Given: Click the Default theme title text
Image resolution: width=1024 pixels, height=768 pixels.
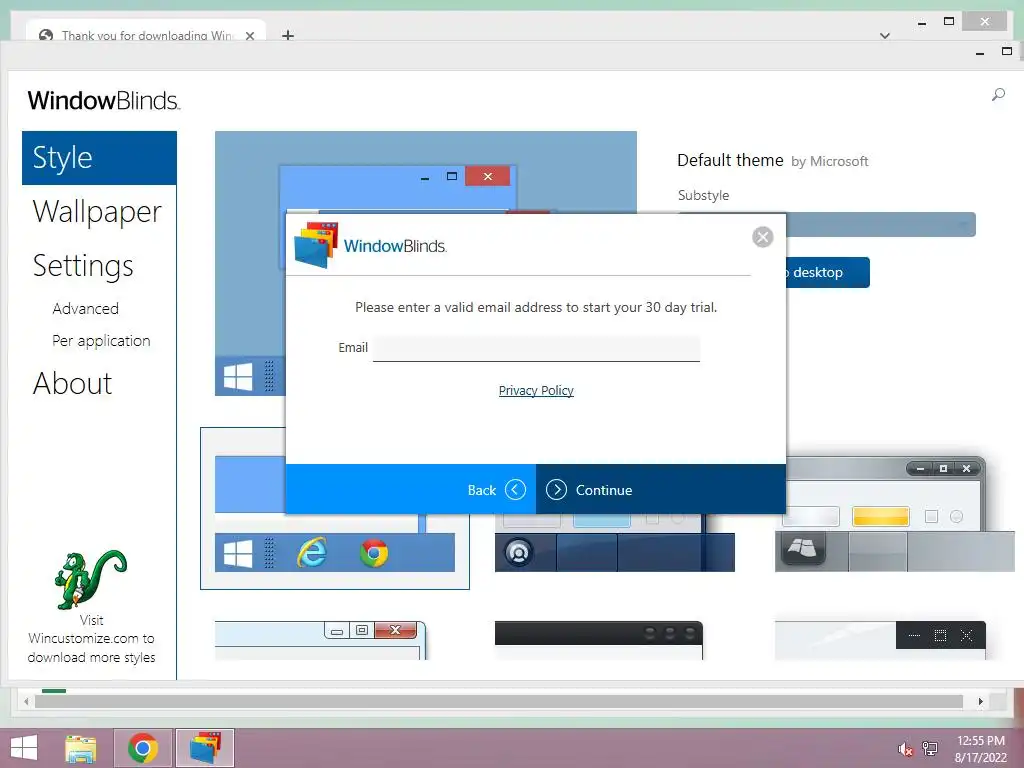Looking at the screenshot, I should click(730, 160).
